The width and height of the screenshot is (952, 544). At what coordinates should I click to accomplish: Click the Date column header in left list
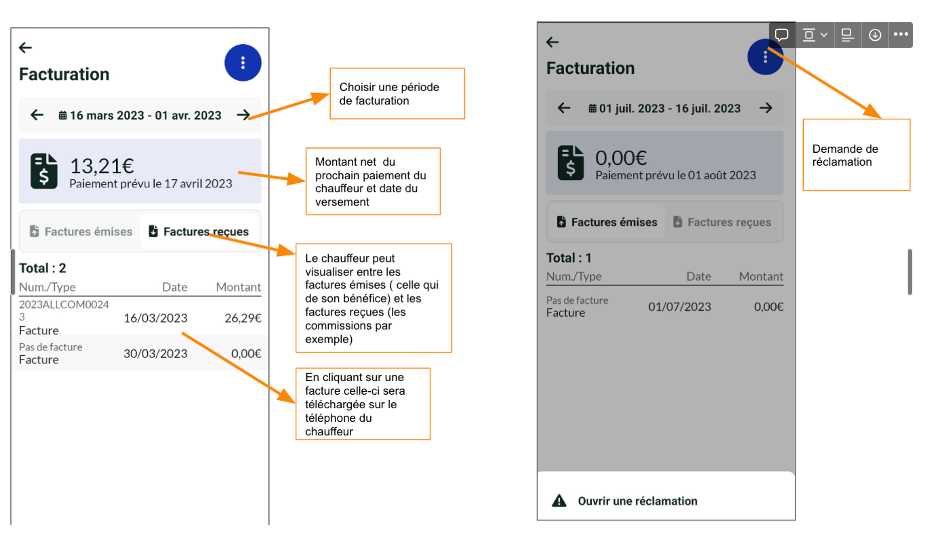pyautogui.click(x=174, y=287)
